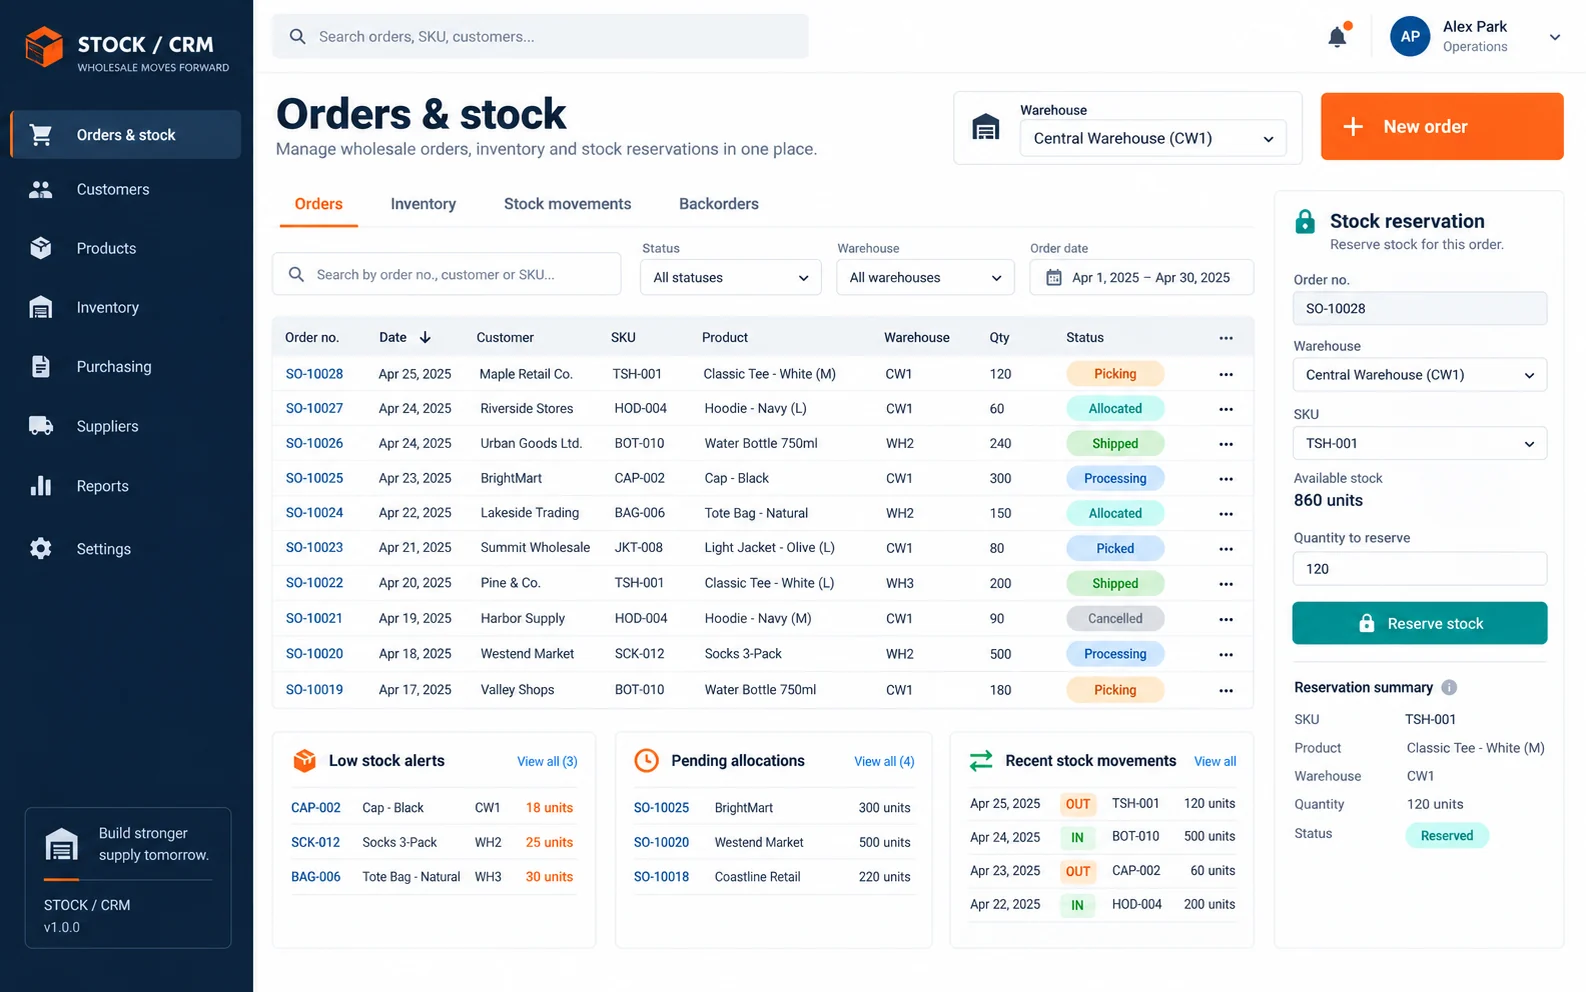Image resolution: width=1586 pixels, height=992 pixels.
Task: Open View all (4) pending allocations
Action: [884, 761]
